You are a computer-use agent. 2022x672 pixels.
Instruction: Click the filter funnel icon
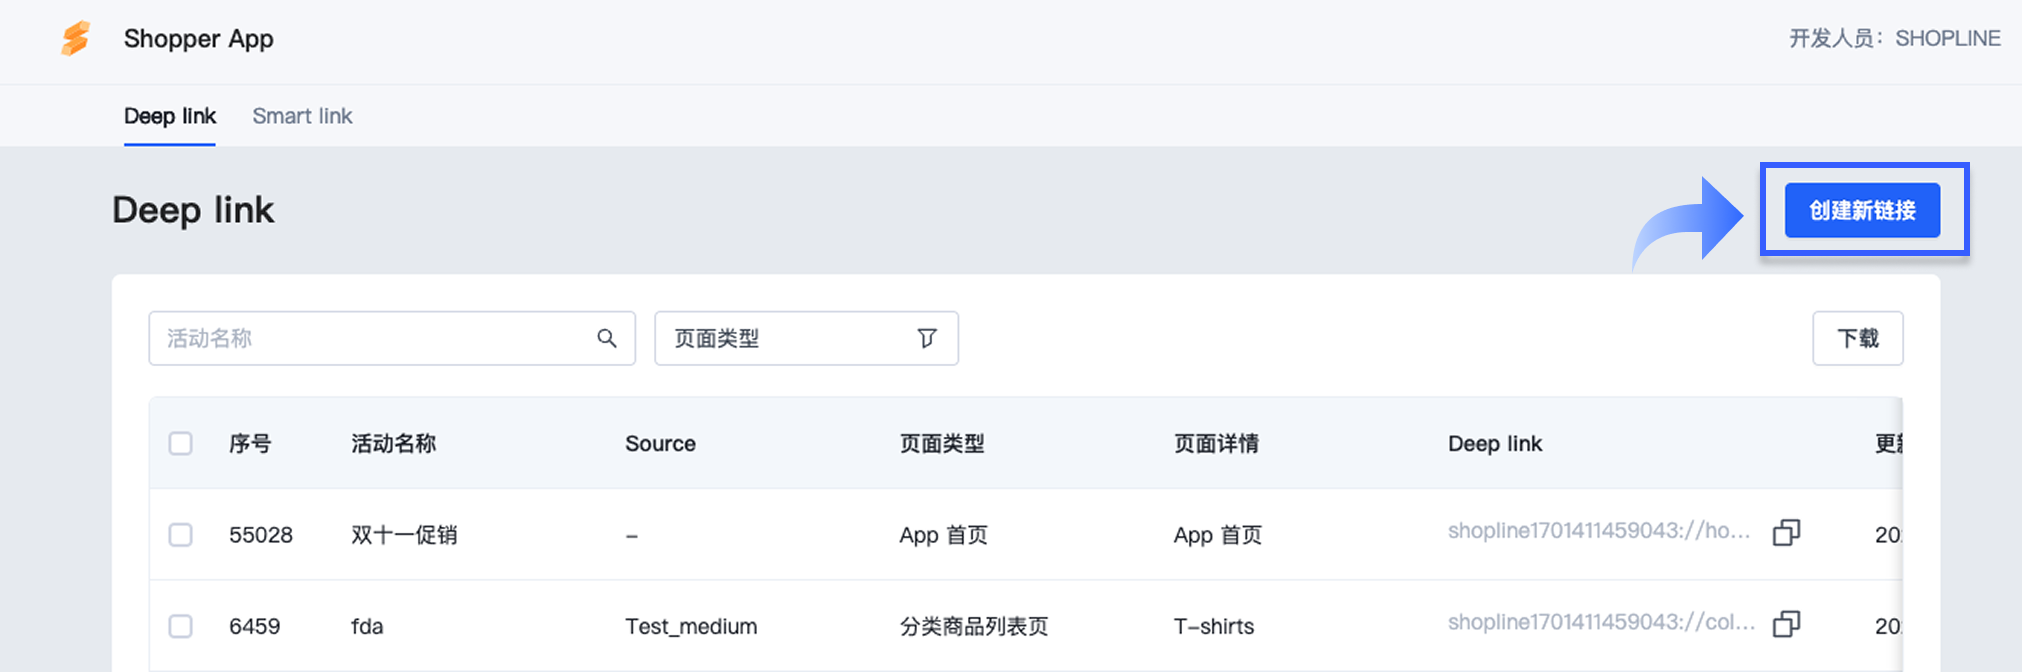click(x=927, y=338)
